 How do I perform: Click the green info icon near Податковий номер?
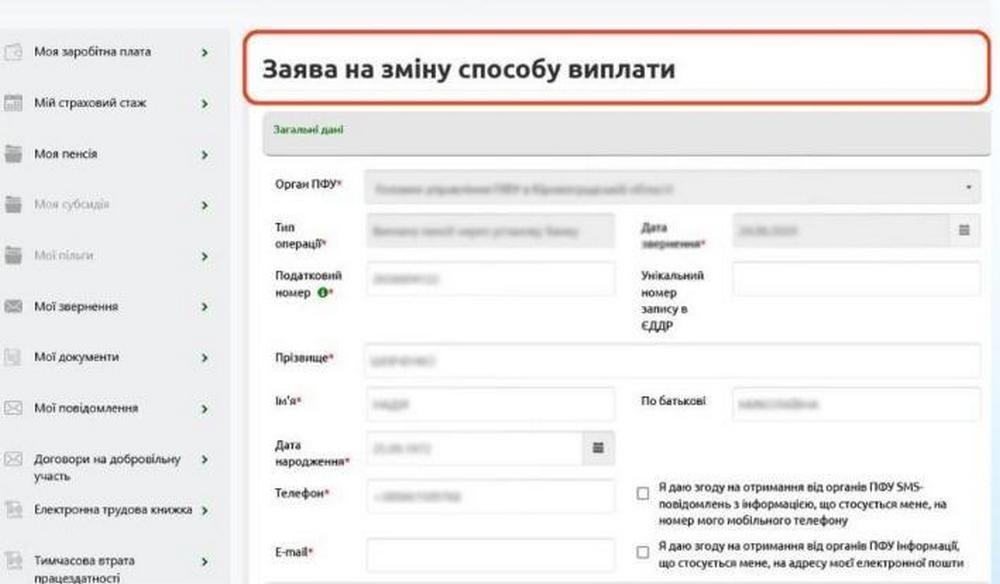(x=322, y=293)
